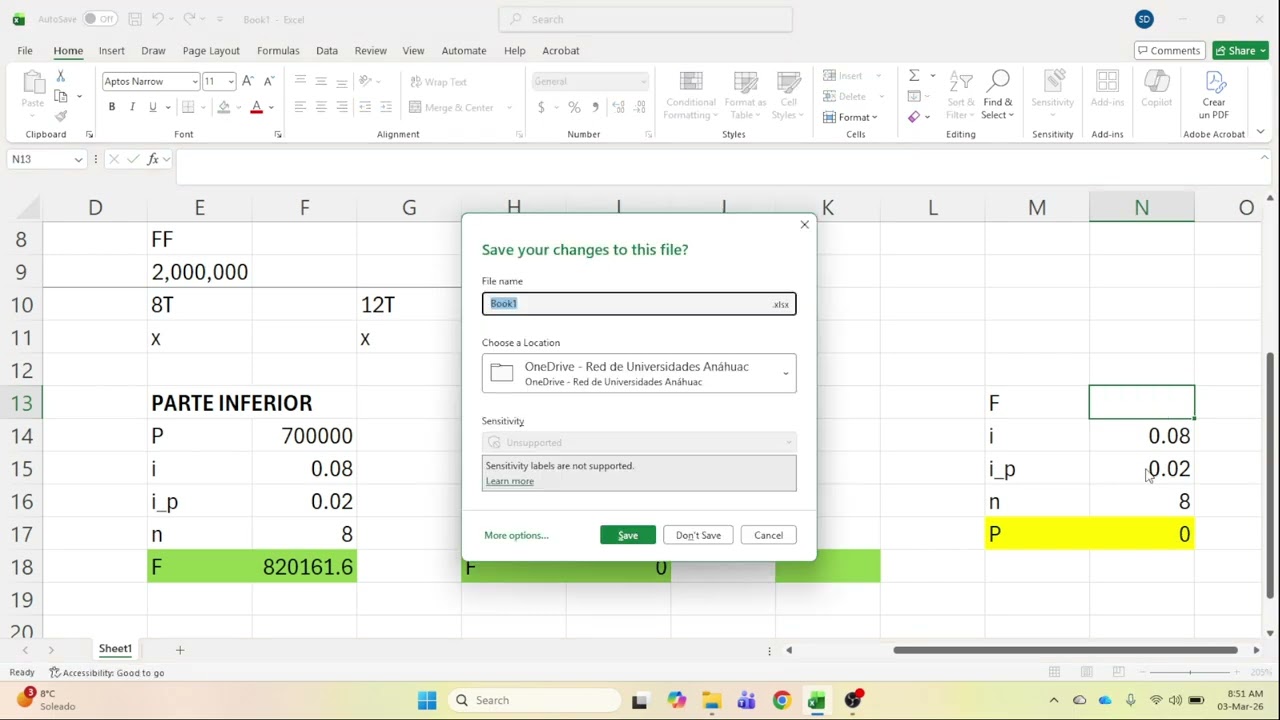Apply the Fill Color bucket
The height and width of the screenshot is (720, 1280).
(x=224, y=107)
